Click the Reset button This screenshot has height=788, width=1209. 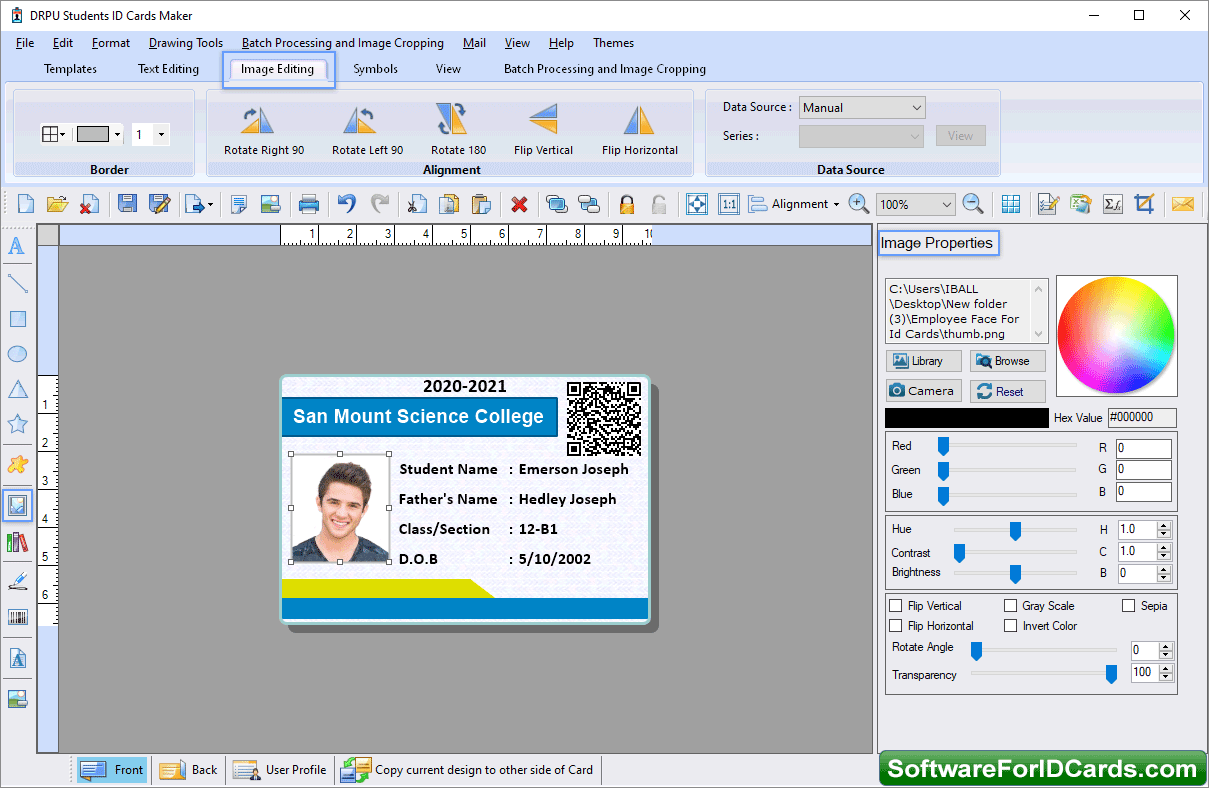pyautogui.click(x=1008, y=391)
